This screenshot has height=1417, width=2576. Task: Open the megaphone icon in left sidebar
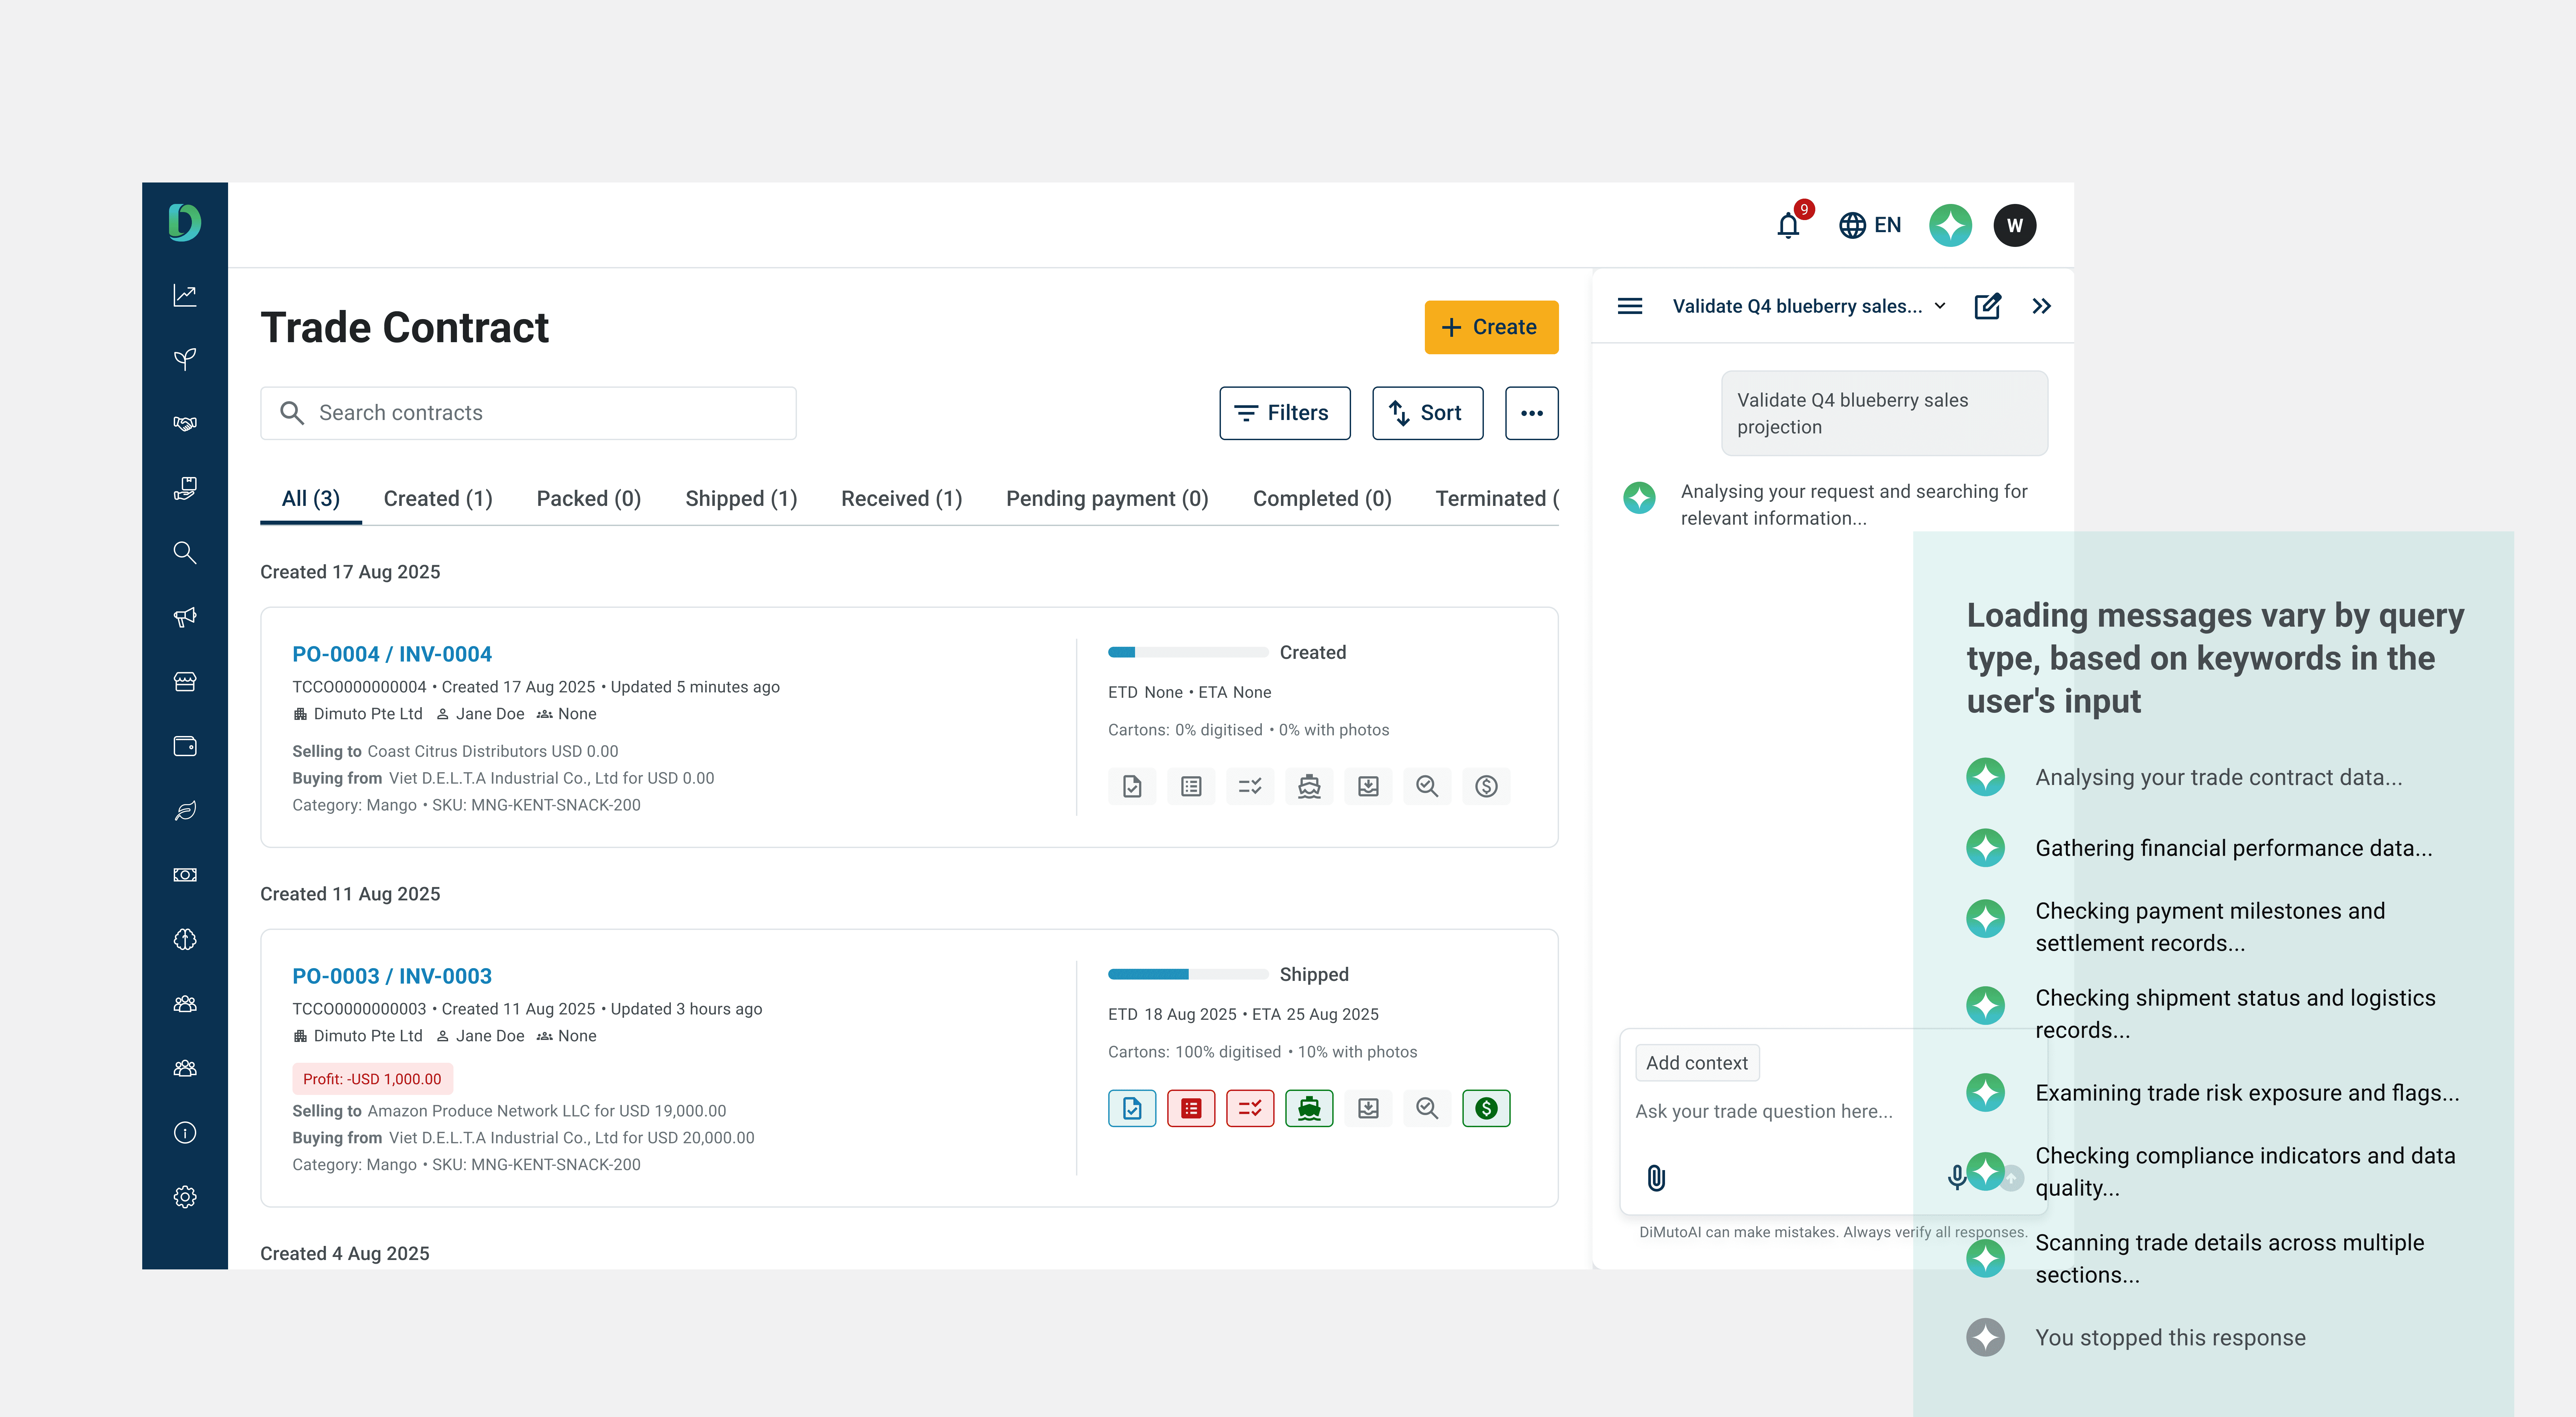point(185,617)
